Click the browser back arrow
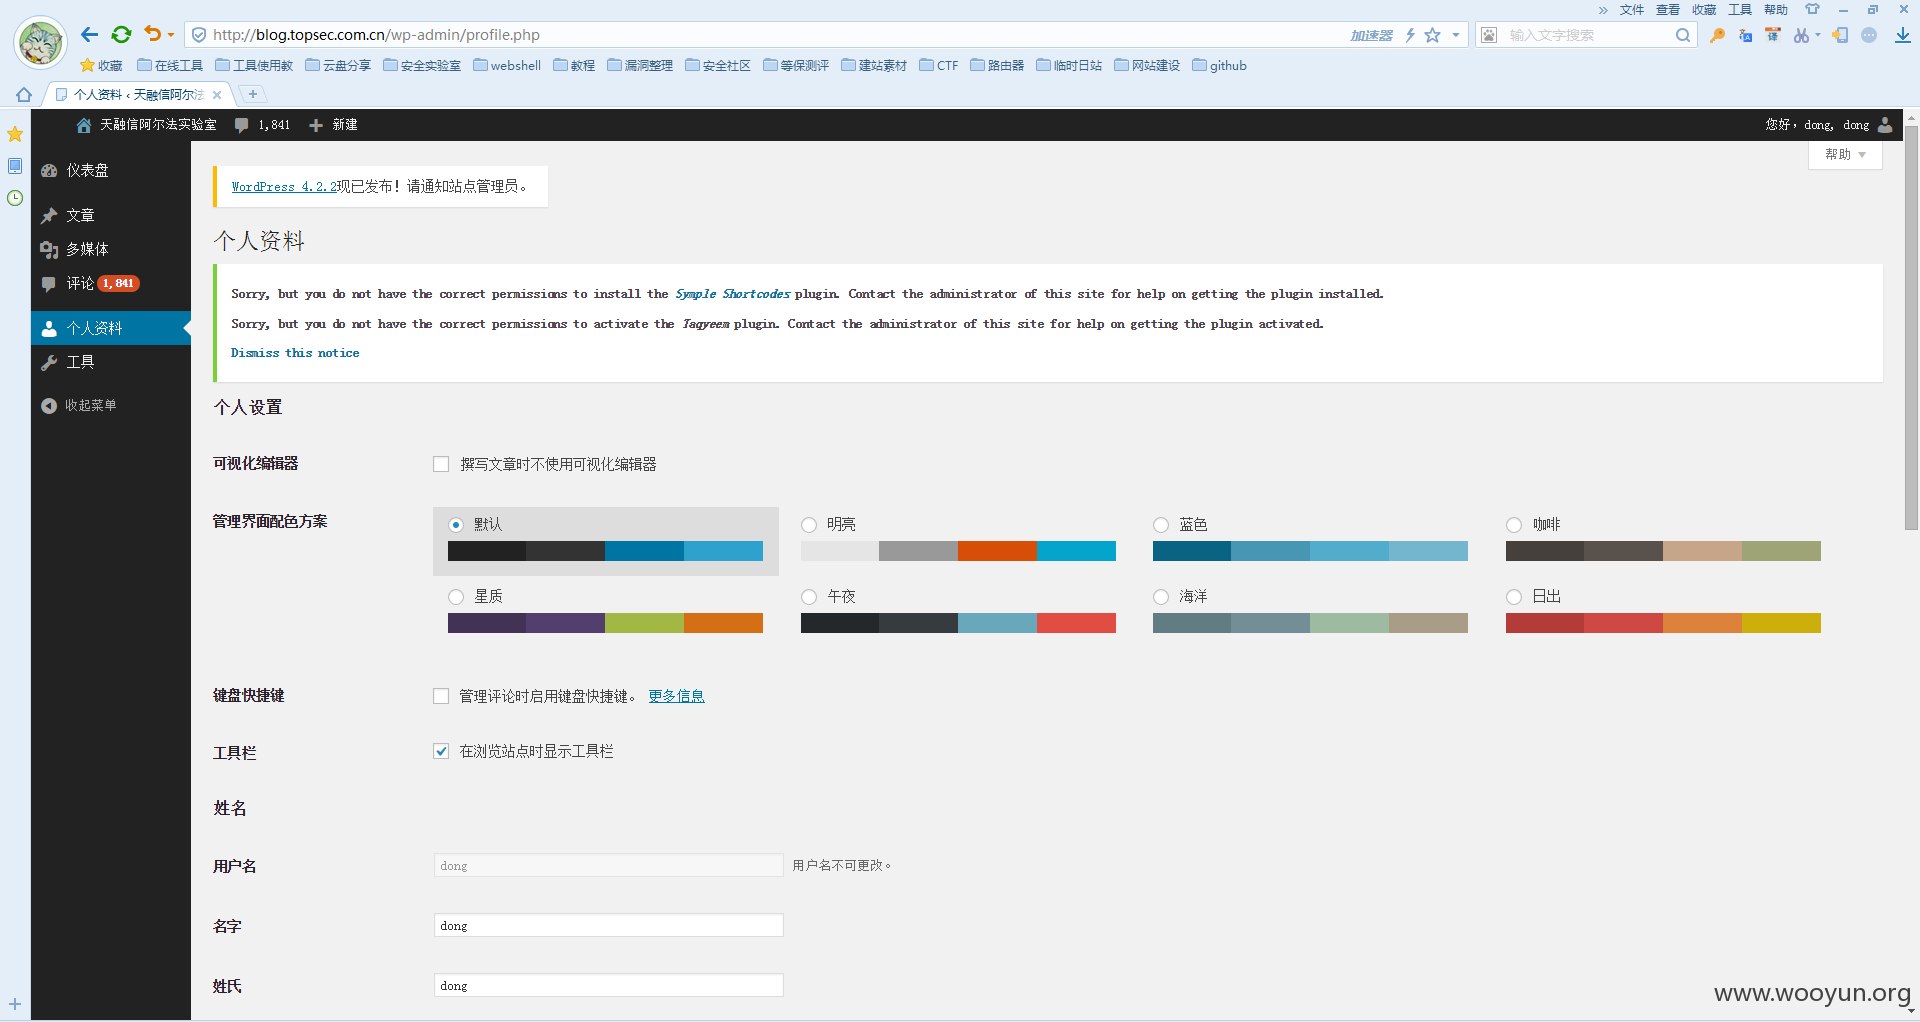The image size is (1920, 1022). pos(90,35)
